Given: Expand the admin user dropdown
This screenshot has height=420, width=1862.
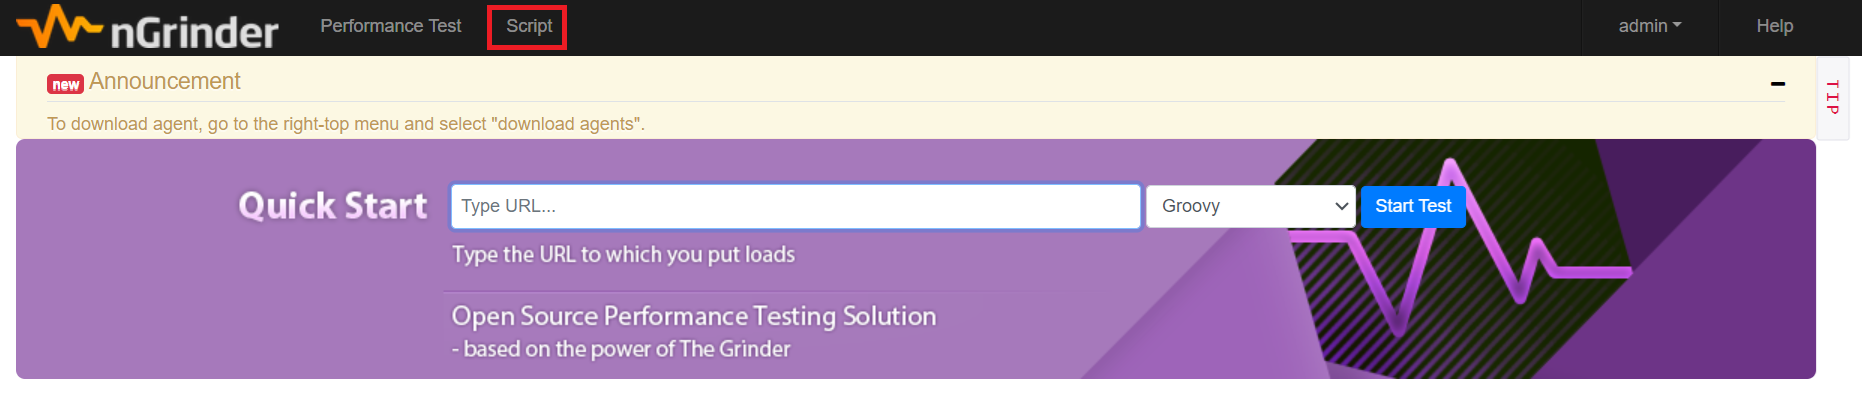Looking at the screenshot, I should click(1650, 26).
